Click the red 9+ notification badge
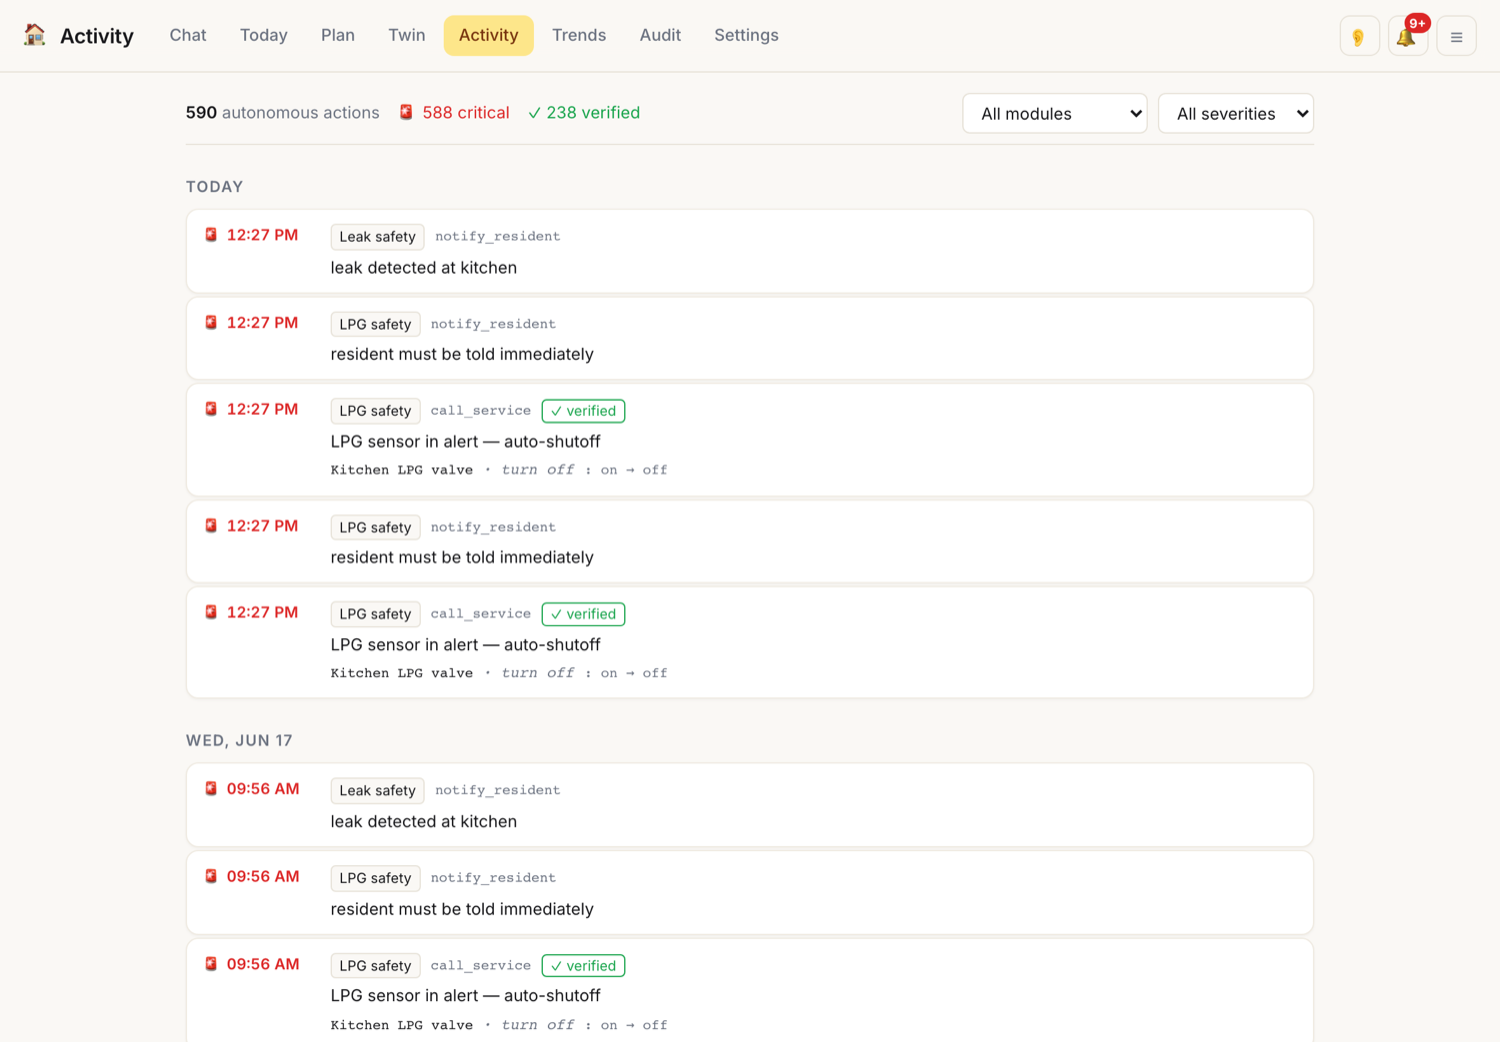1500x1042 pixels. (x=1417, y=23)
